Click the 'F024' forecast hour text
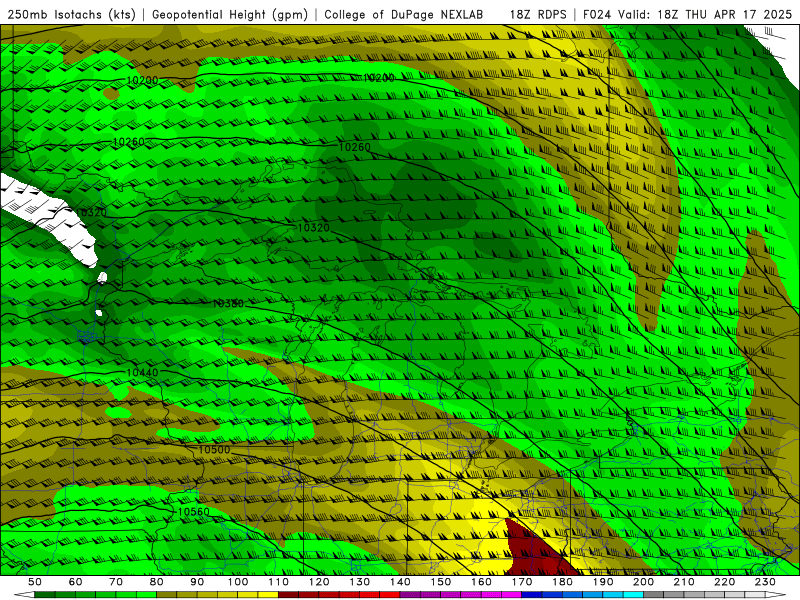This screenshot has height=600, width=800. [x=597, y=15]
